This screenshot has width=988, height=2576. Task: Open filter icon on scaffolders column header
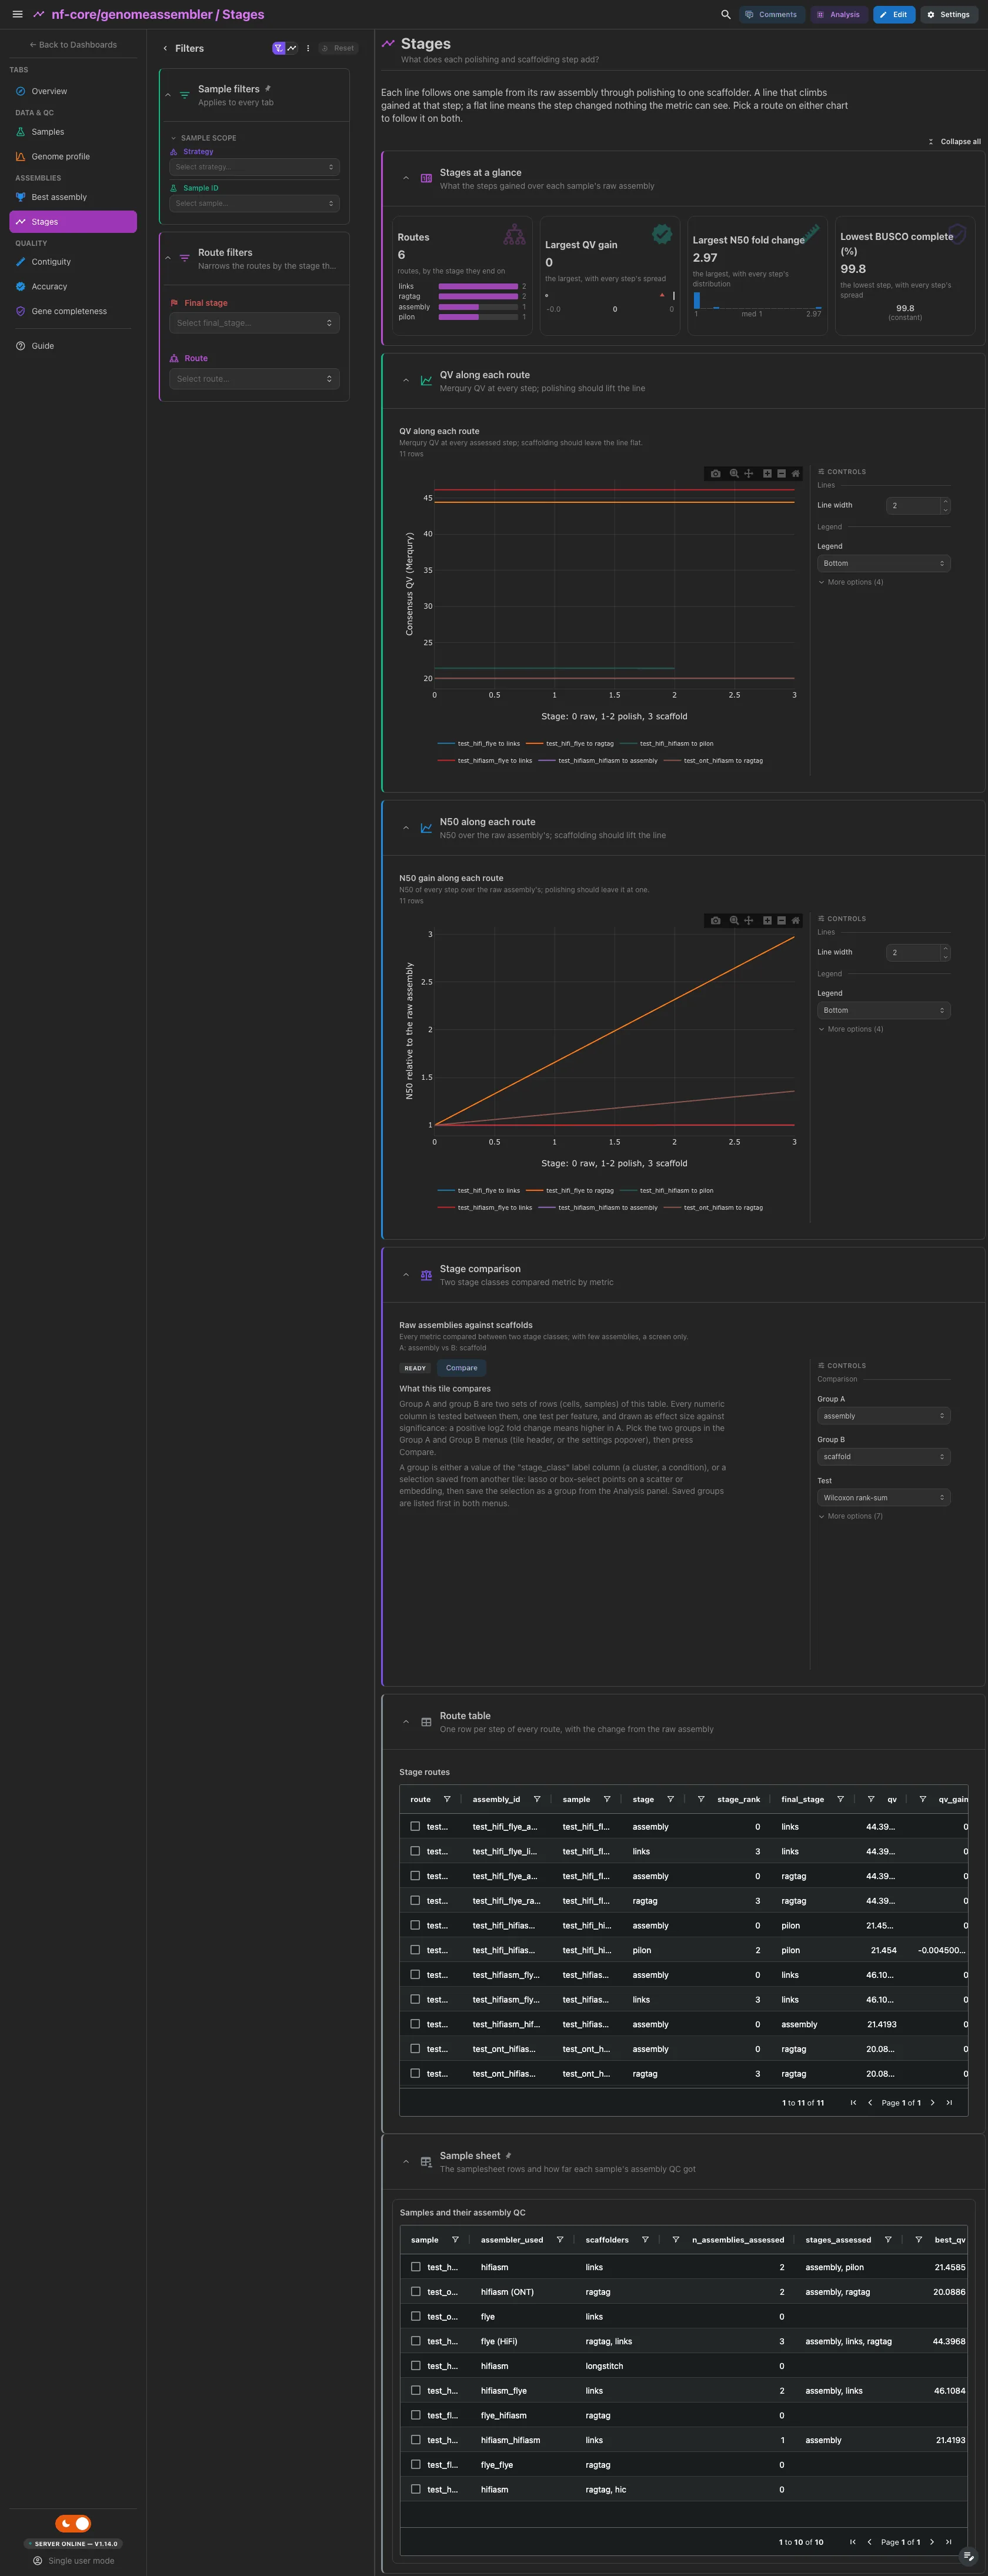coord(645,2239)
